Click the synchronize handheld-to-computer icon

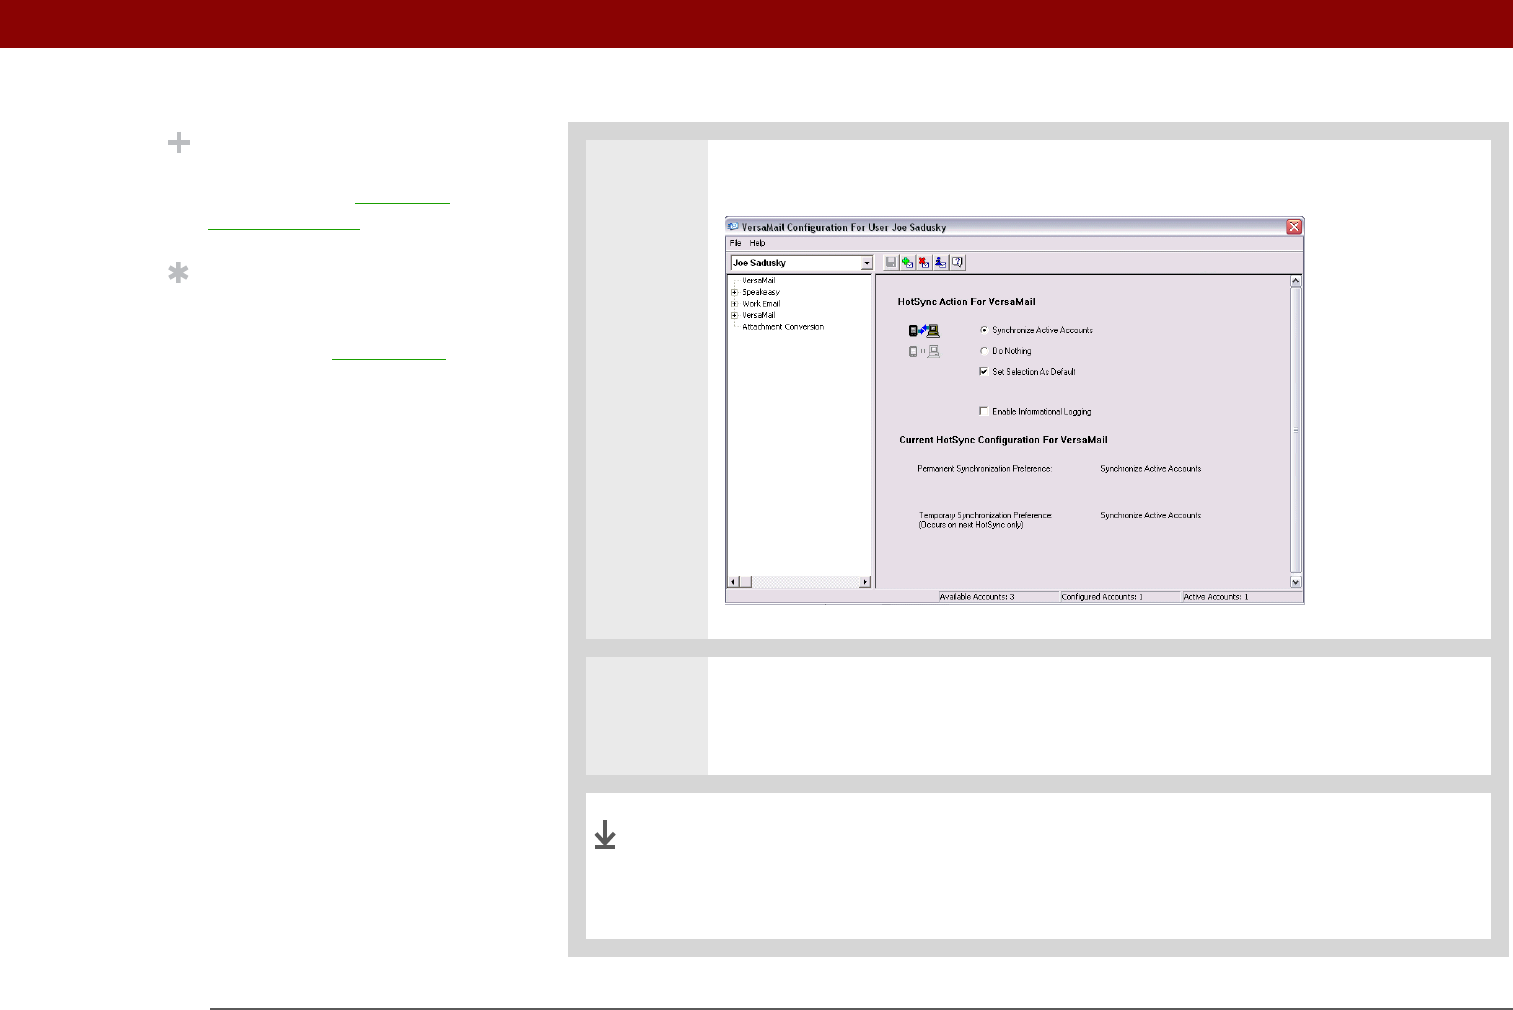(924, 331)
